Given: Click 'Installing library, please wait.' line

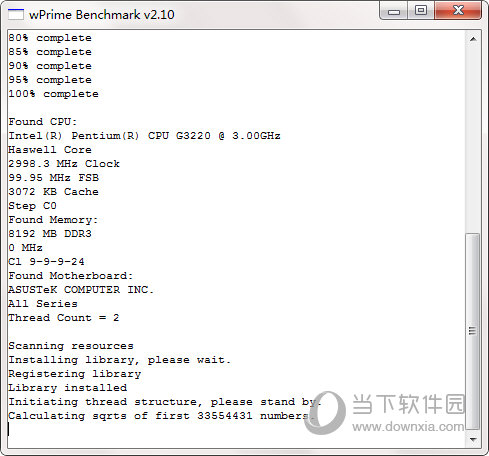Looking at the screenshot, I should (x=120, y=360).
